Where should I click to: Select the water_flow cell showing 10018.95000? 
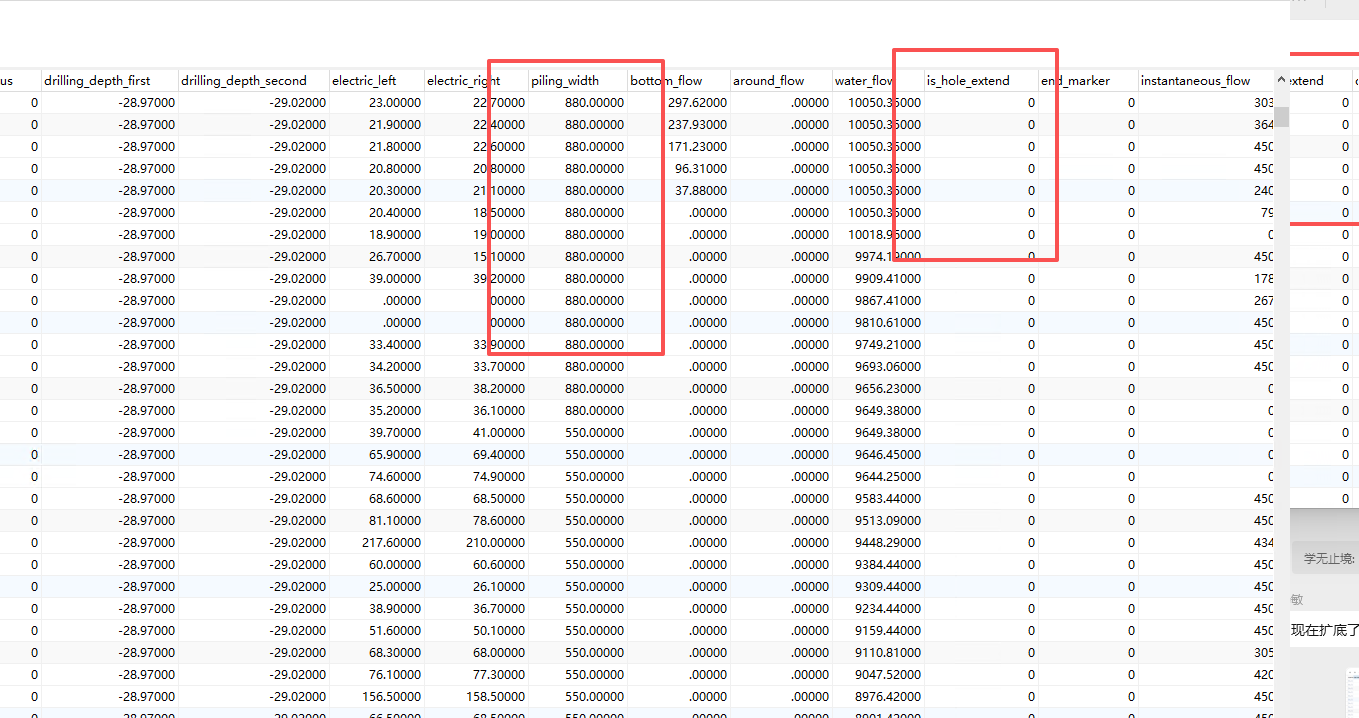[884, 235]
